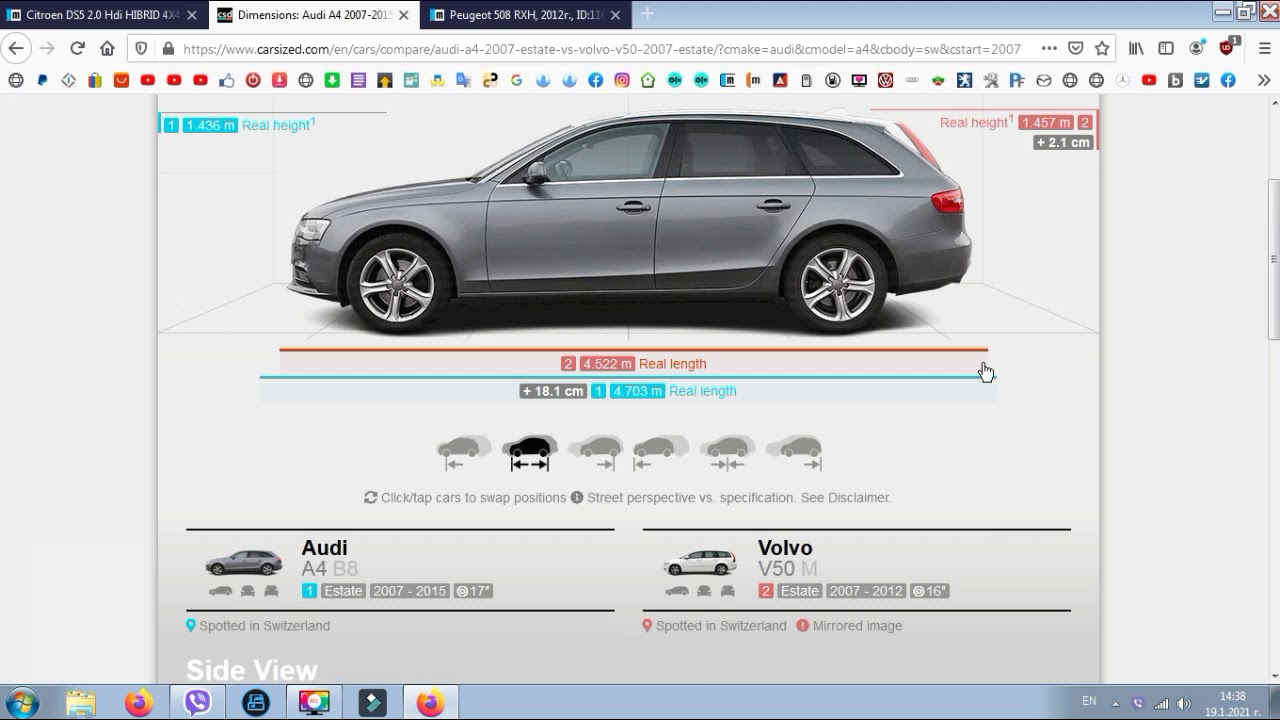The height and width of the screenshot is (720, 1280).
Task: Toggle the sidebar view icon
Action: click(1166, 48)
